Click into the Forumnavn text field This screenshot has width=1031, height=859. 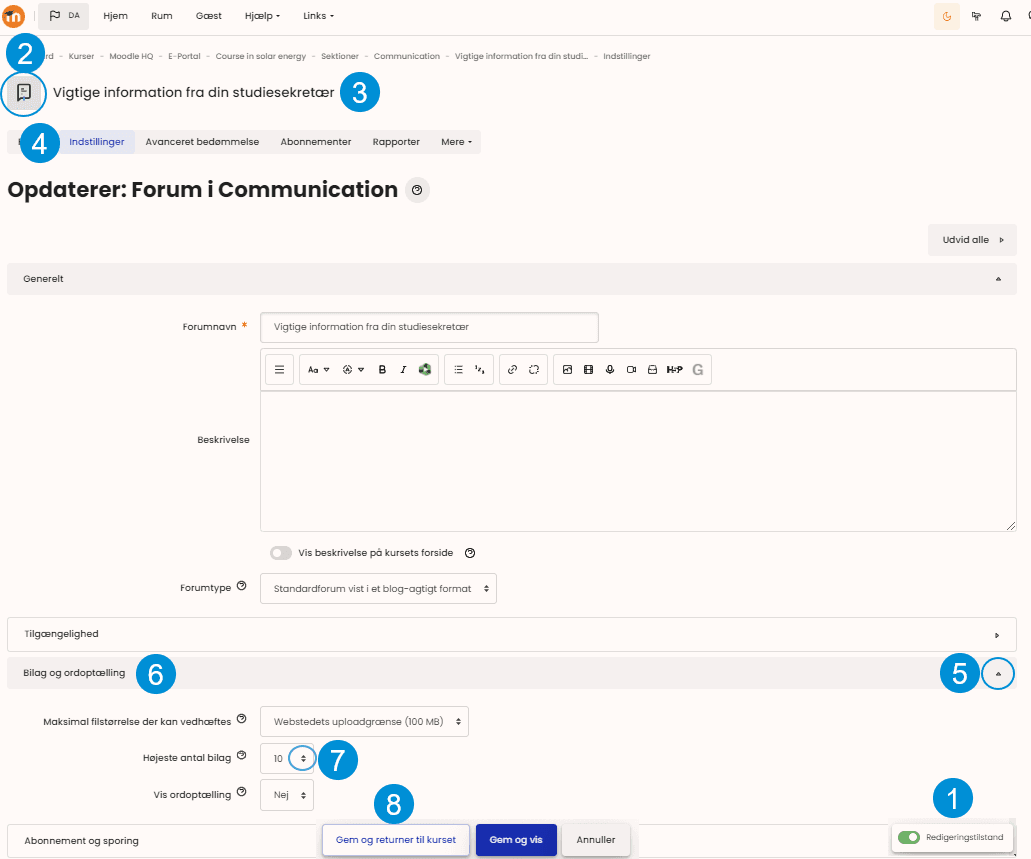click(429, 327)
